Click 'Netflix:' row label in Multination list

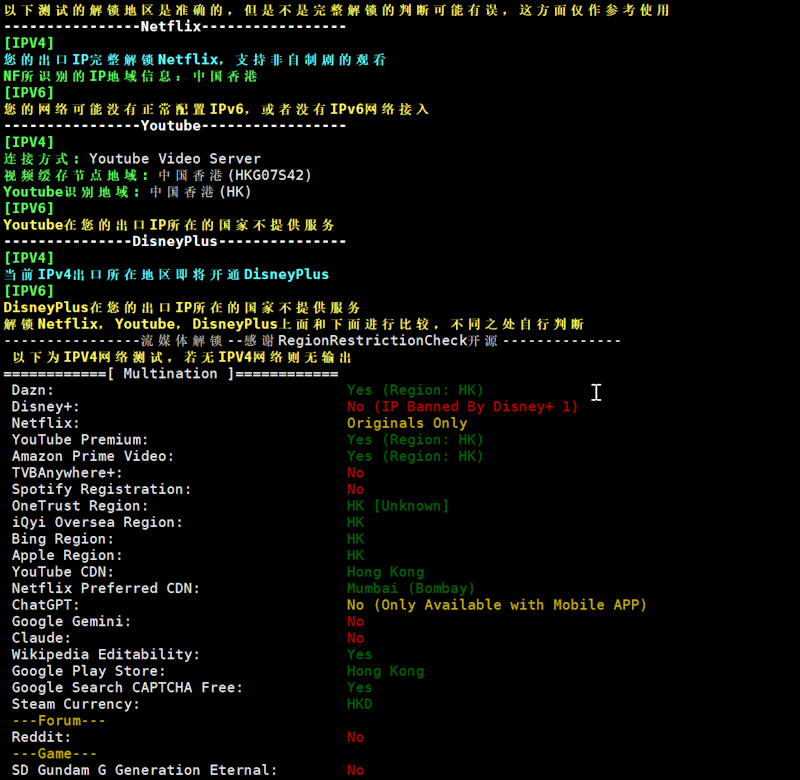point(45,423)
